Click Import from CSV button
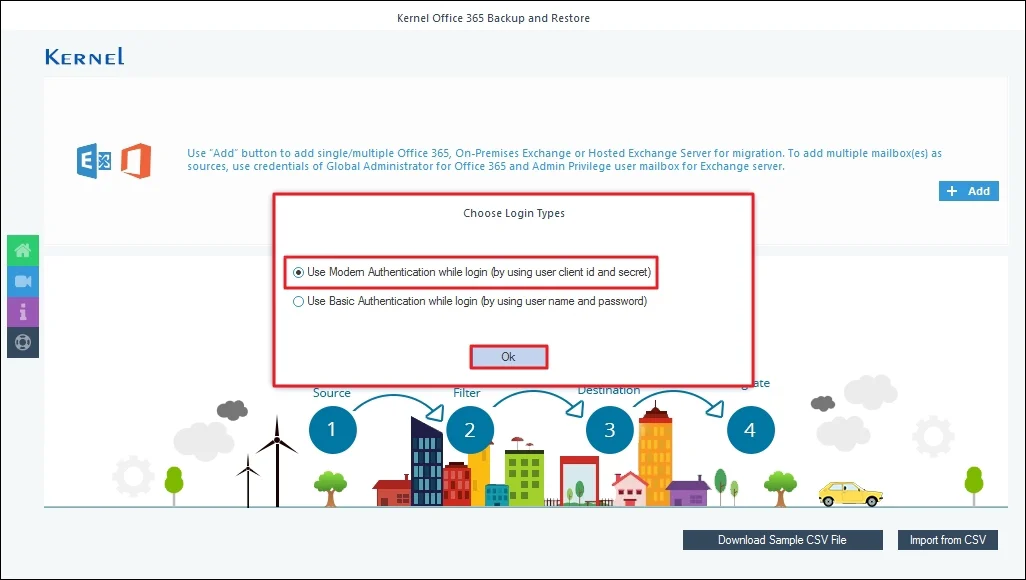1026x580 pixels. point(947,540)
